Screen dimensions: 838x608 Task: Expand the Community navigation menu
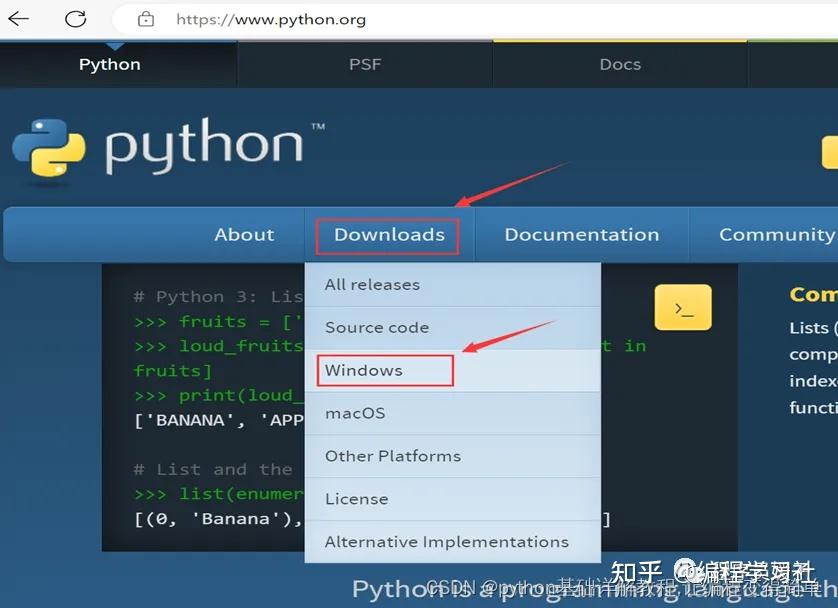coord(777,234)
